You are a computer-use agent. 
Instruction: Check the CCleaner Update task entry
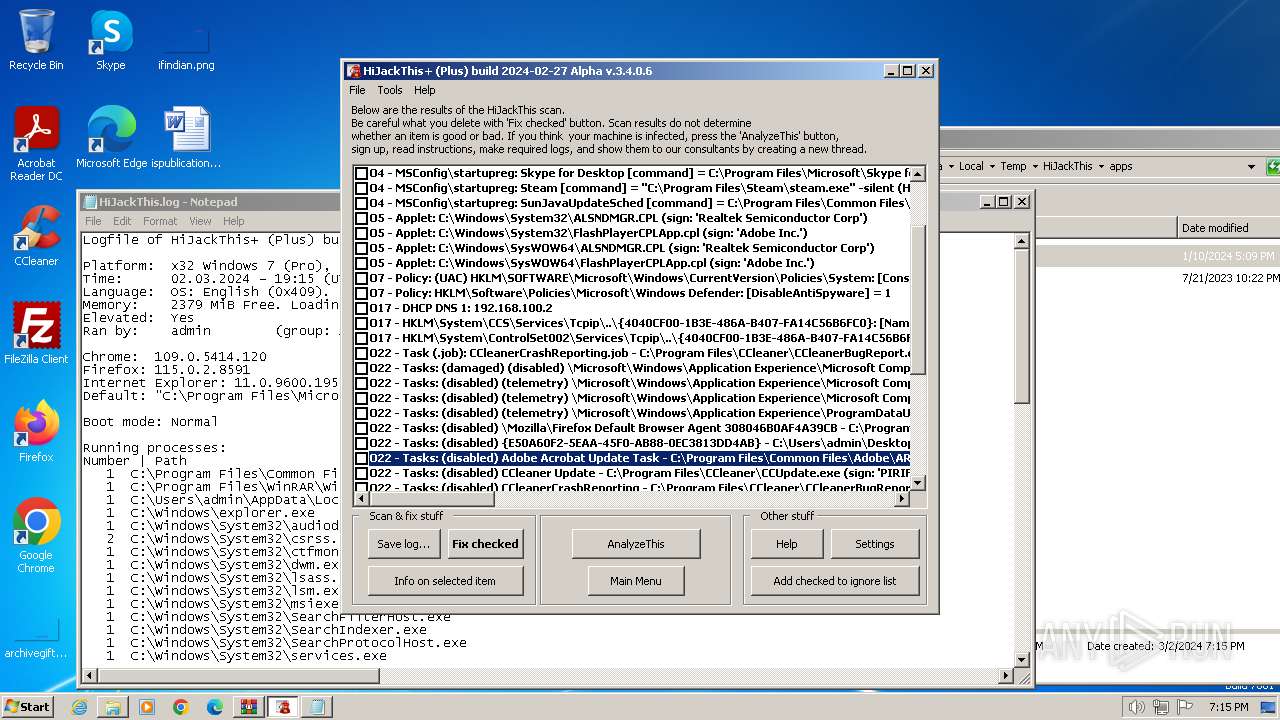click(x=362, y=473)
